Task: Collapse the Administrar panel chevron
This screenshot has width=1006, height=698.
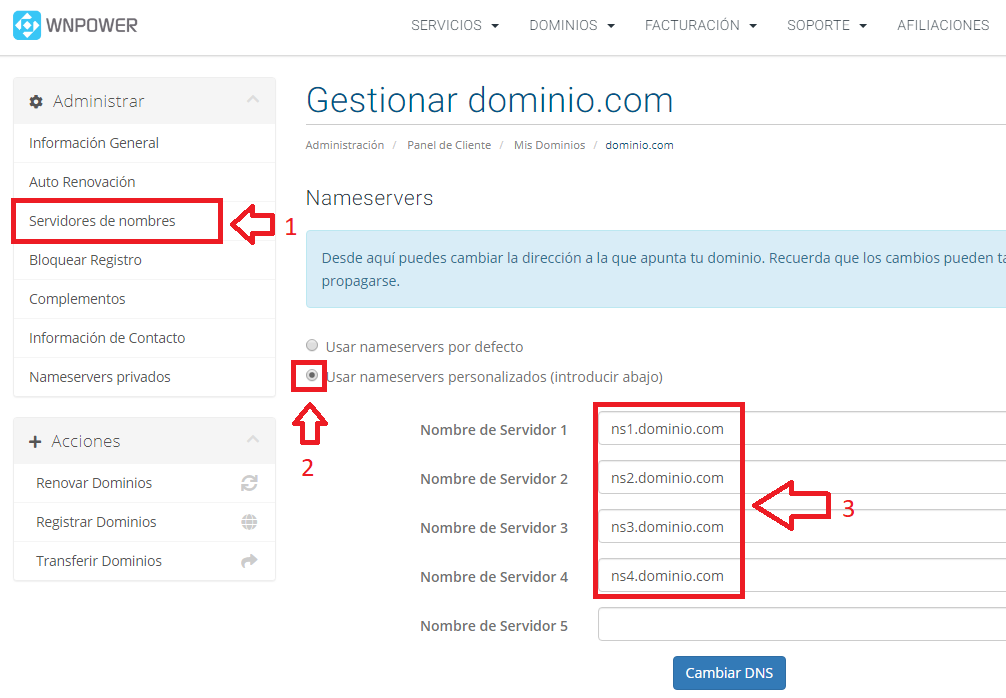Action: (x=253, y=100)
